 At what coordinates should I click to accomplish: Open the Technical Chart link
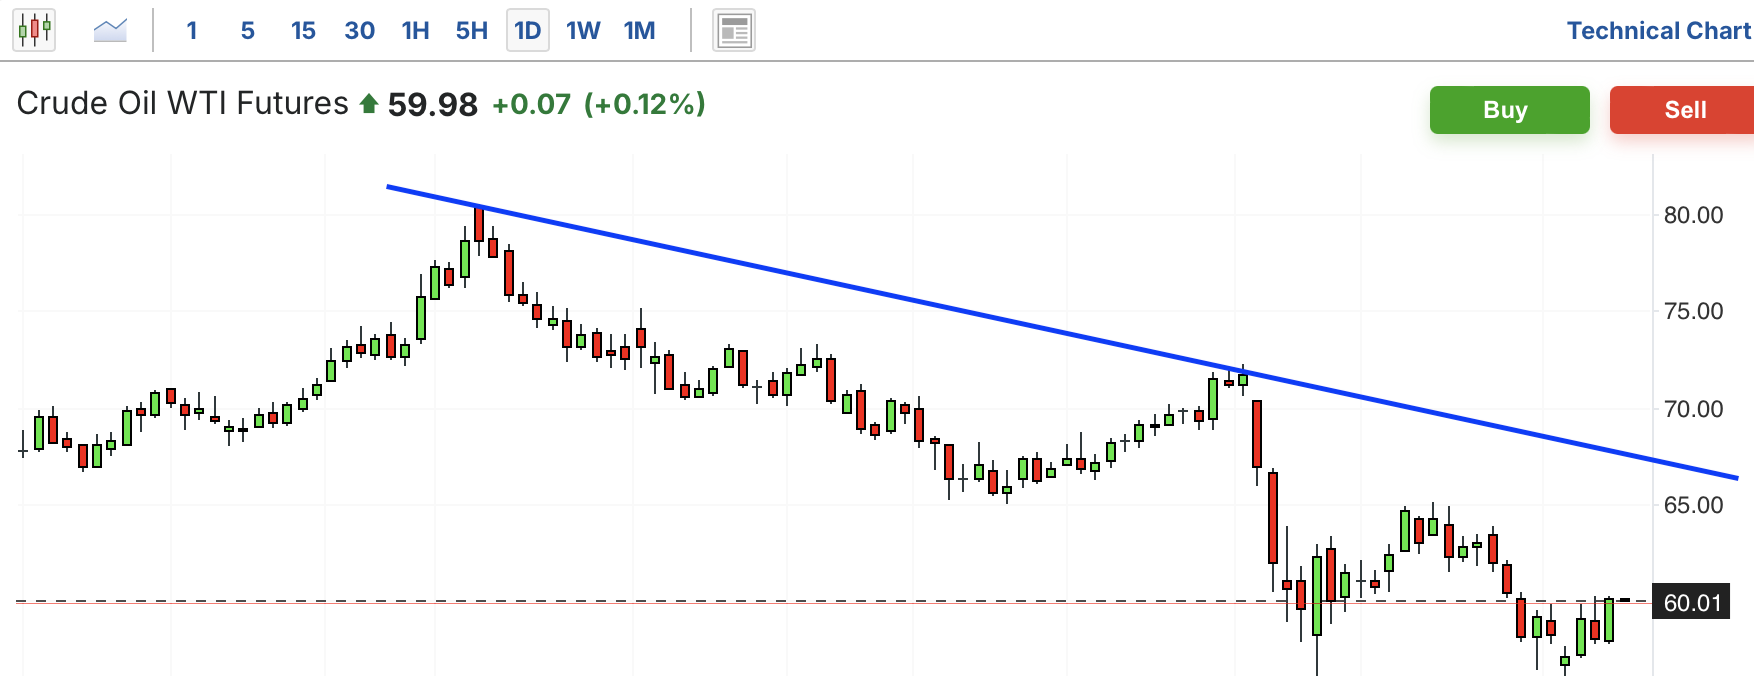click(x=1659, y=31)
